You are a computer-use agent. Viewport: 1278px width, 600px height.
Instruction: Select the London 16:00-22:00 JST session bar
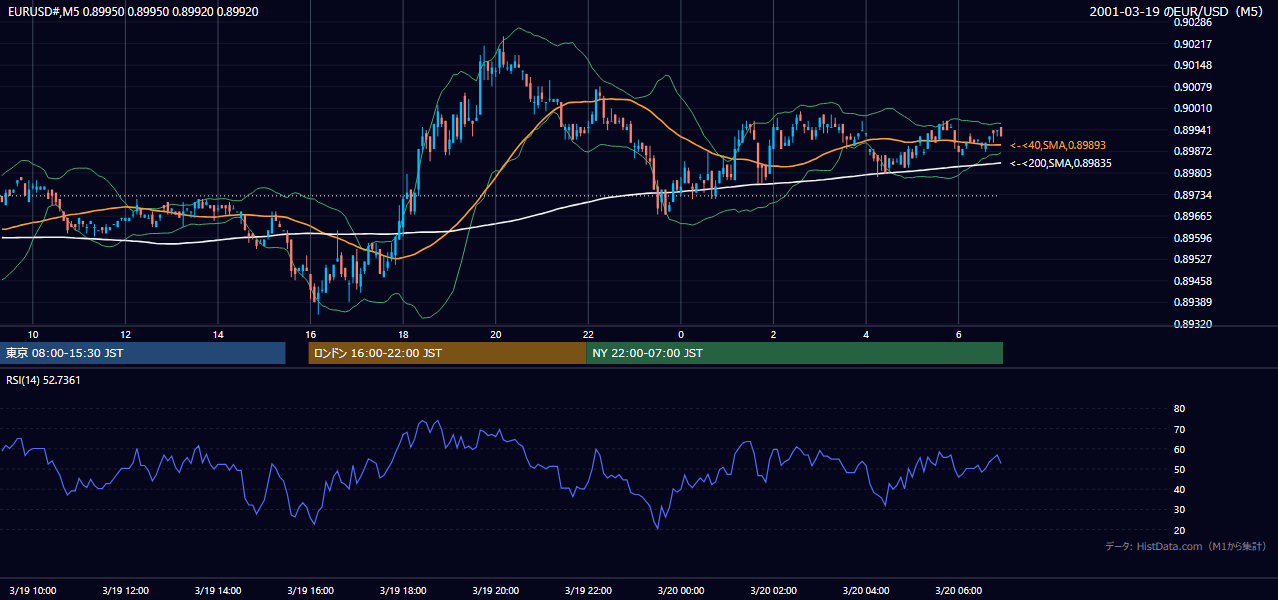447,353
